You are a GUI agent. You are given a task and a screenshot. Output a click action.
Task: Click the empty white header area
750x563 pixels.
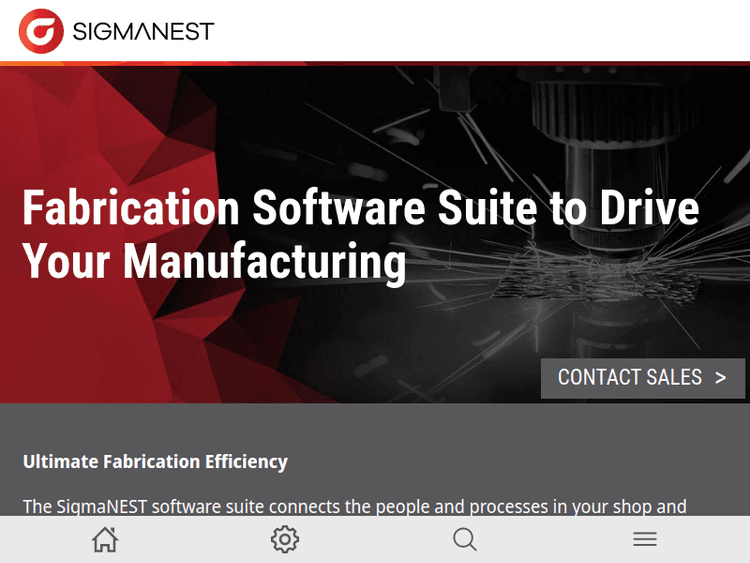click(480, 31)
